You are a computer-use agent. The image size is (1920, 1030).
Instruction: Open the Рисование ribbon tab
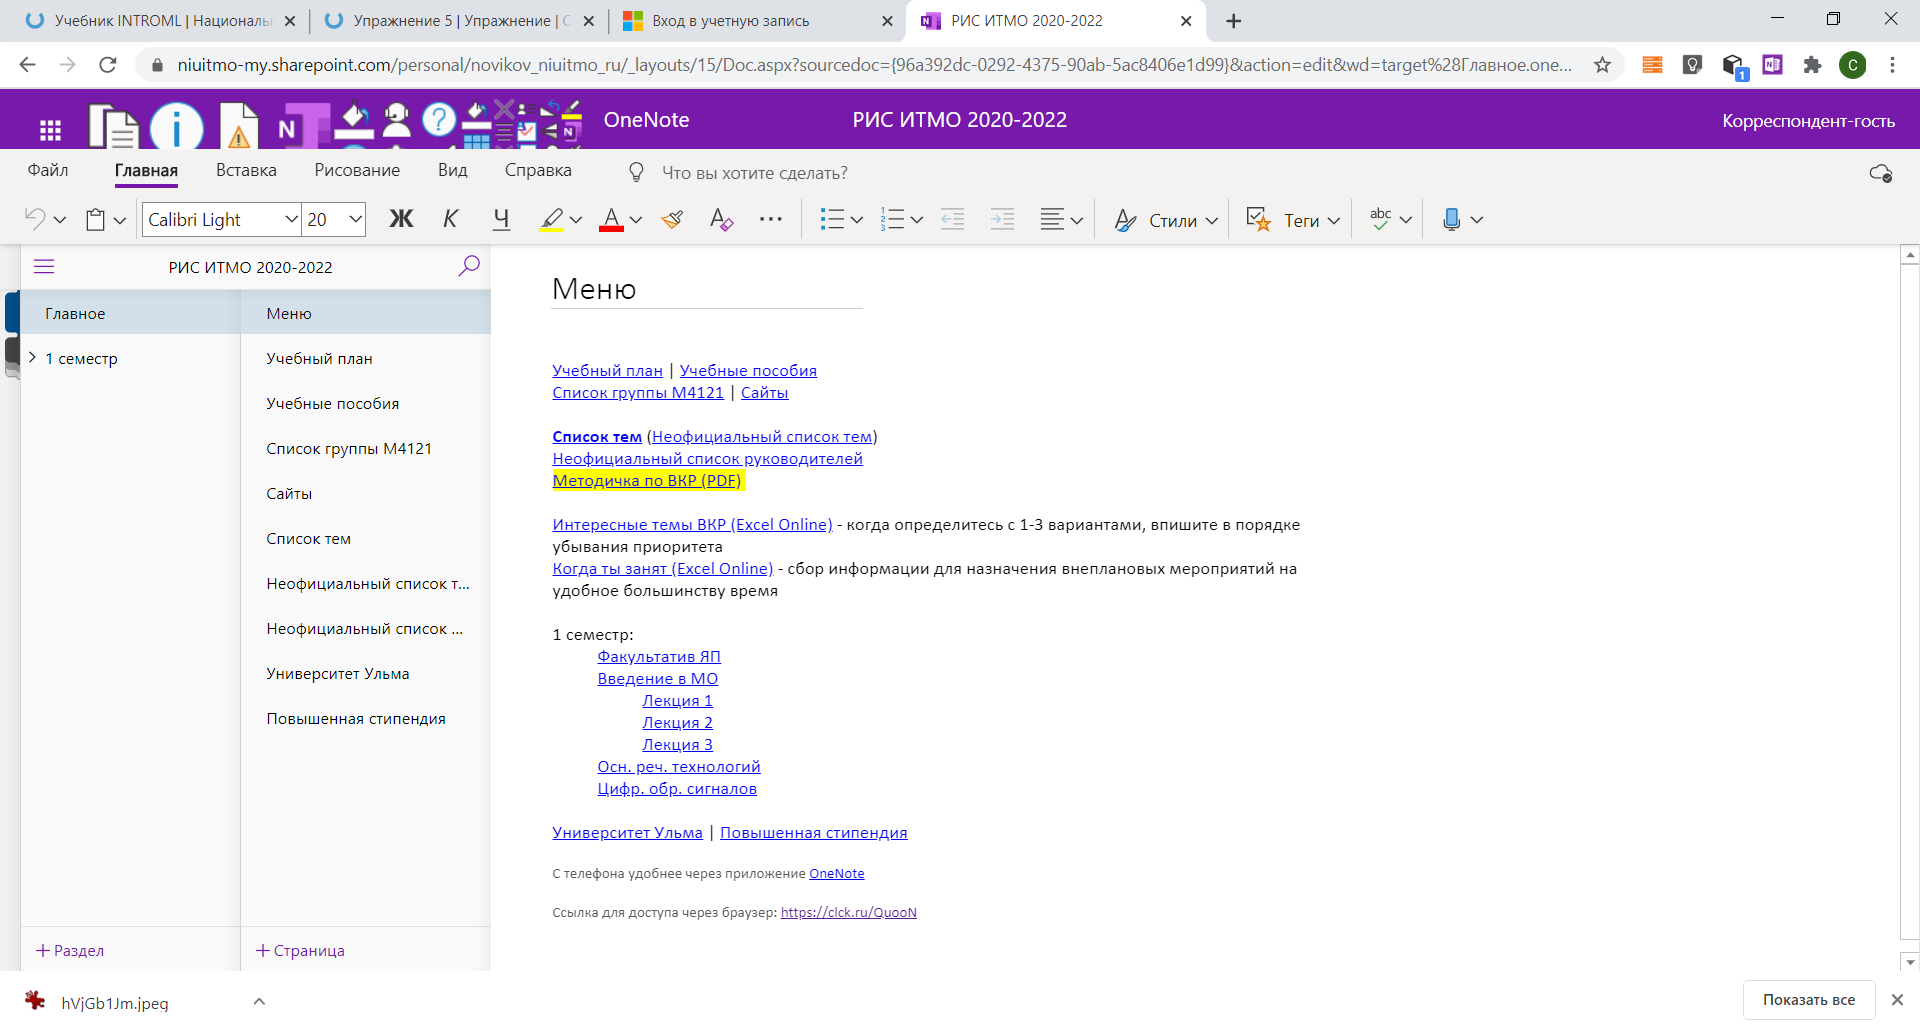click(x=356, y=170)
